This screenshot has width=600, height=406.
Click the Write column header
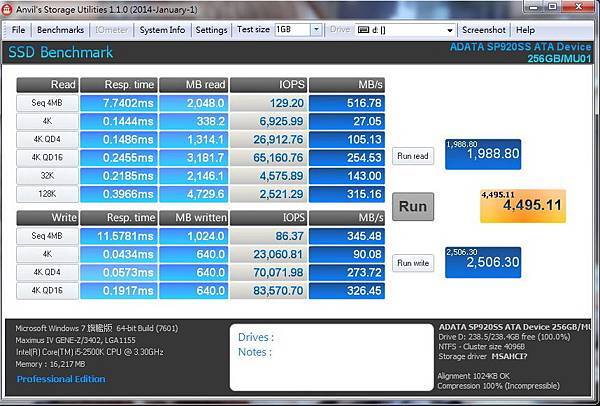coord(47,218)
